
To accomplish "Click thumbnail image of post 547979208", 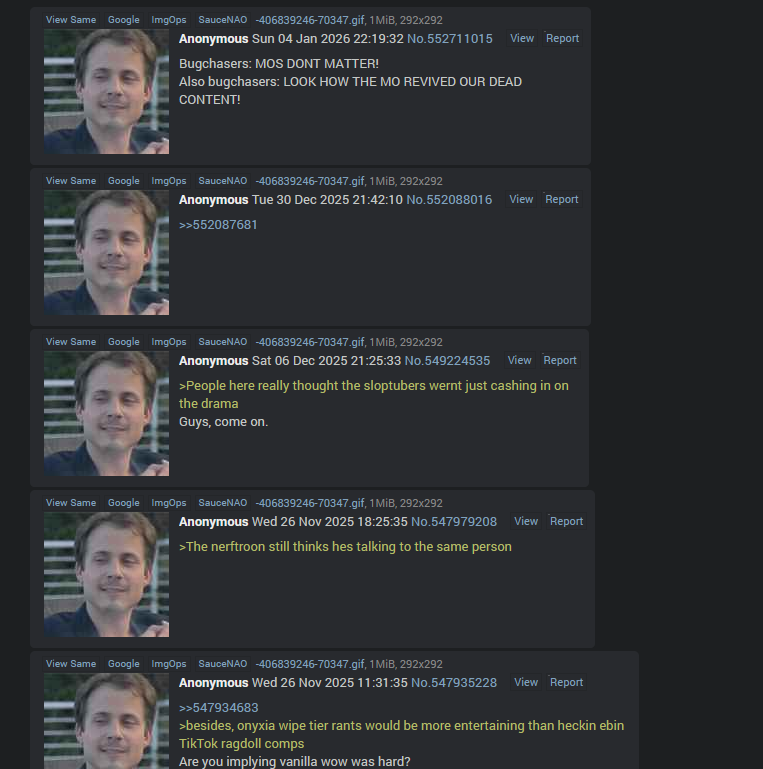I will pyautogui.click(x=106, y=574).
